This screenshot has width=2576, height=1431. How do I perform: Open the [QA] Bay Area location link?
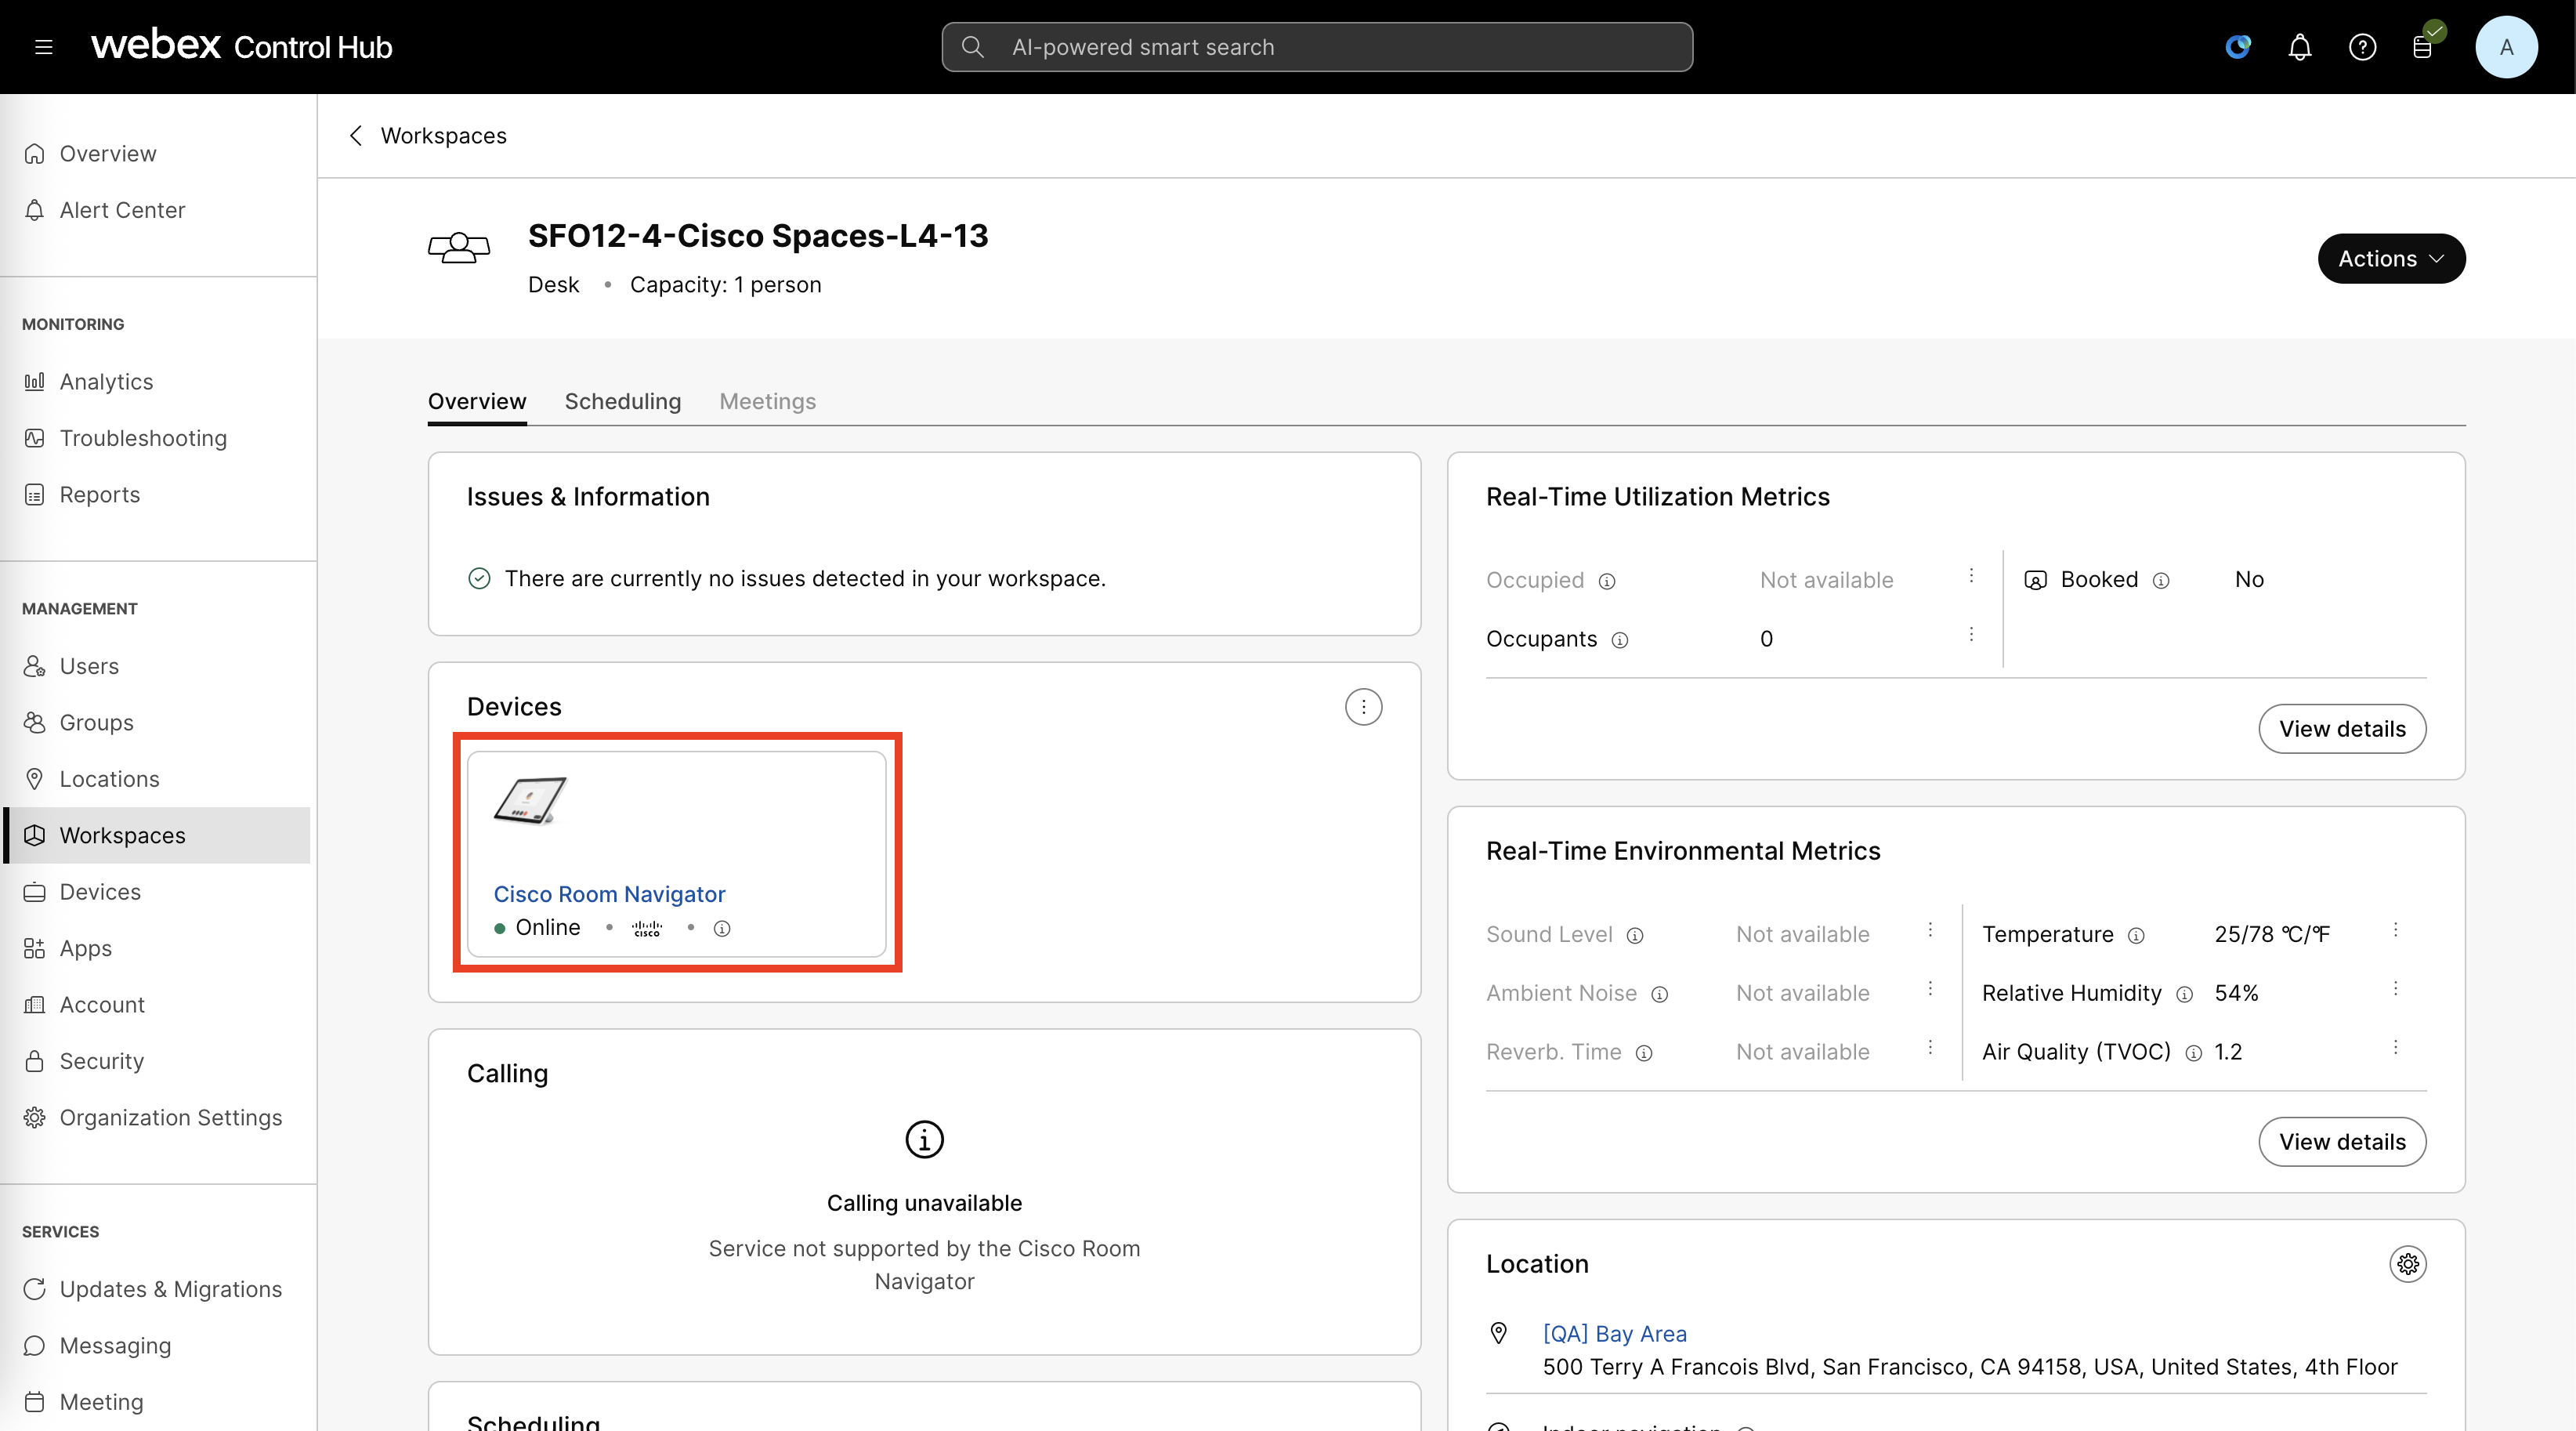1614,1334
